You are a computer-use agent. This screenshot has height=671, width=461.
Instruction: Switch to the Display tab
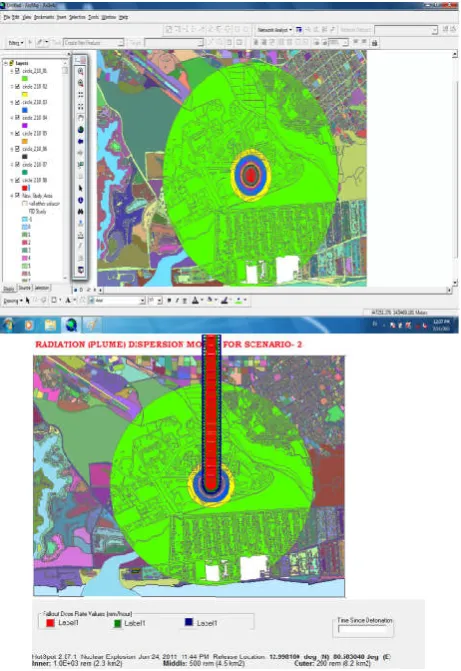coord(9,288)
